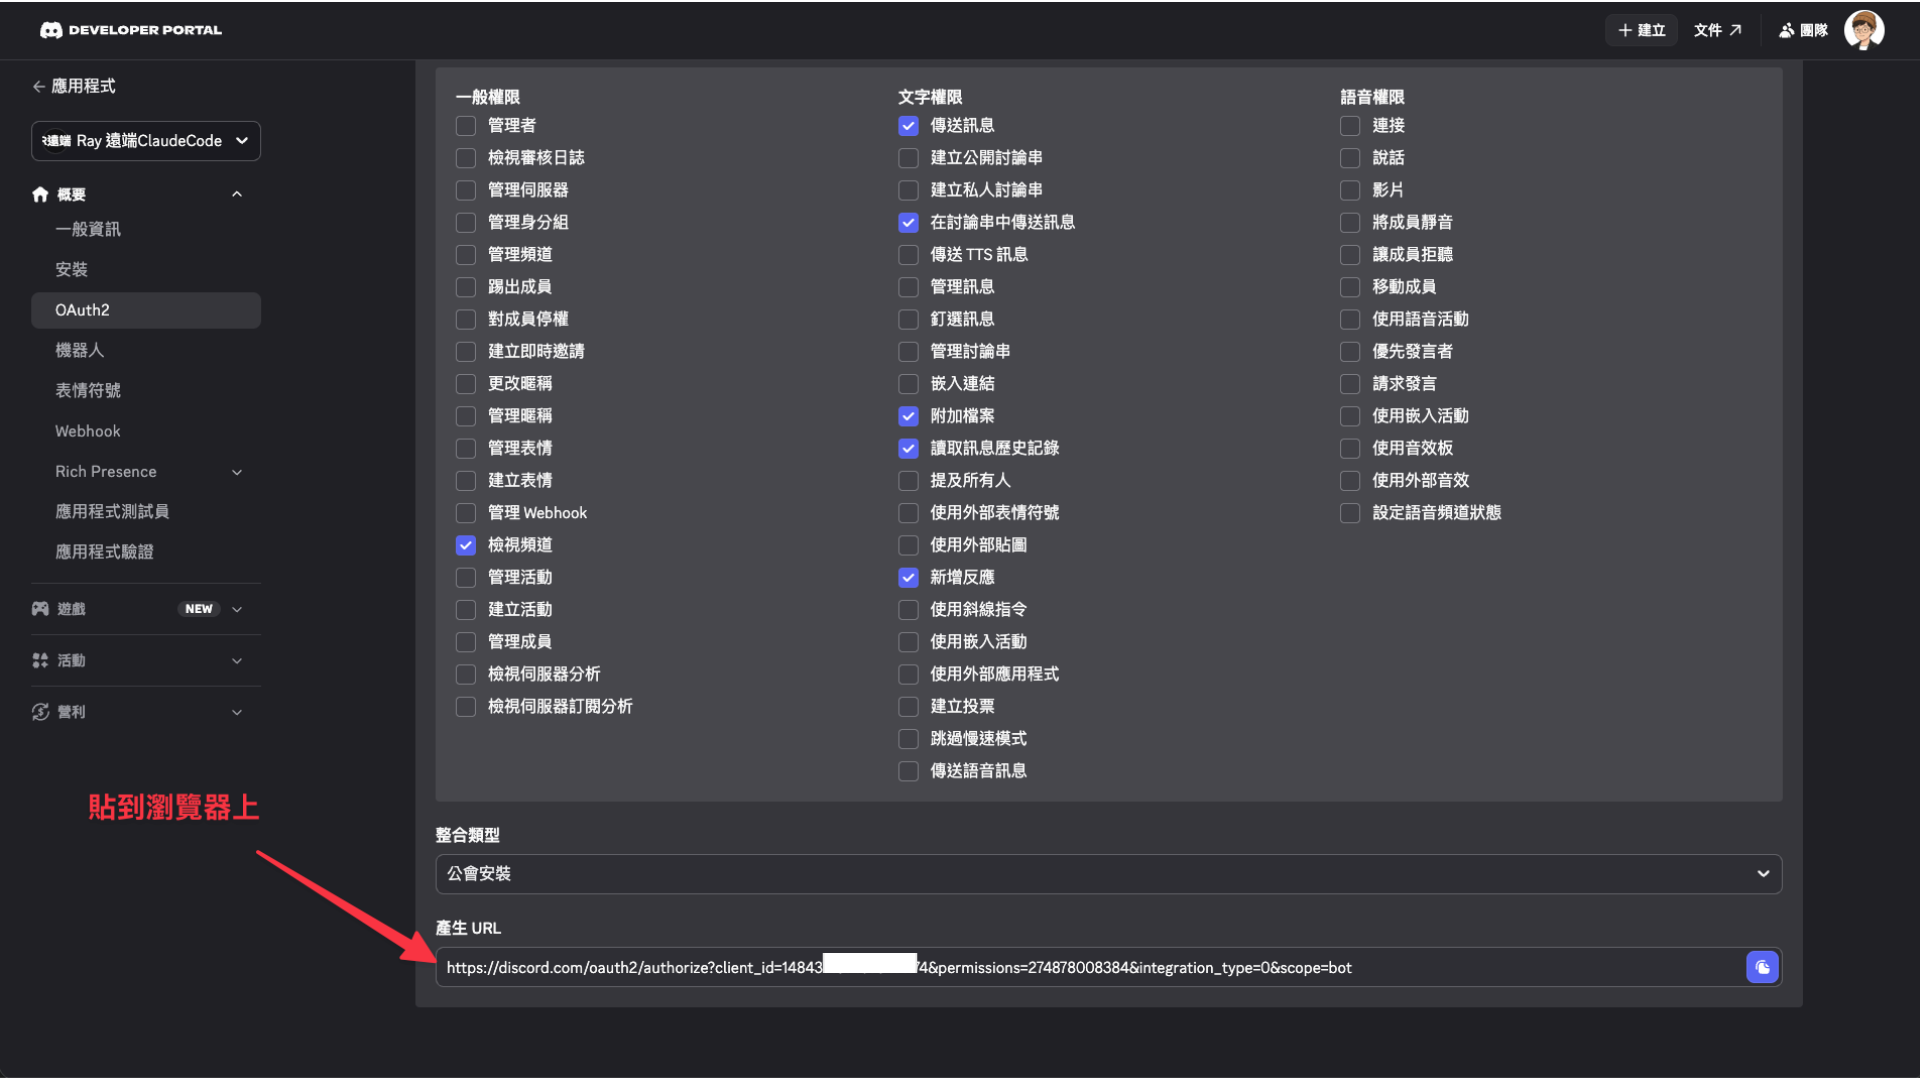Open the 文件 documentation link

coord(1717,30)
